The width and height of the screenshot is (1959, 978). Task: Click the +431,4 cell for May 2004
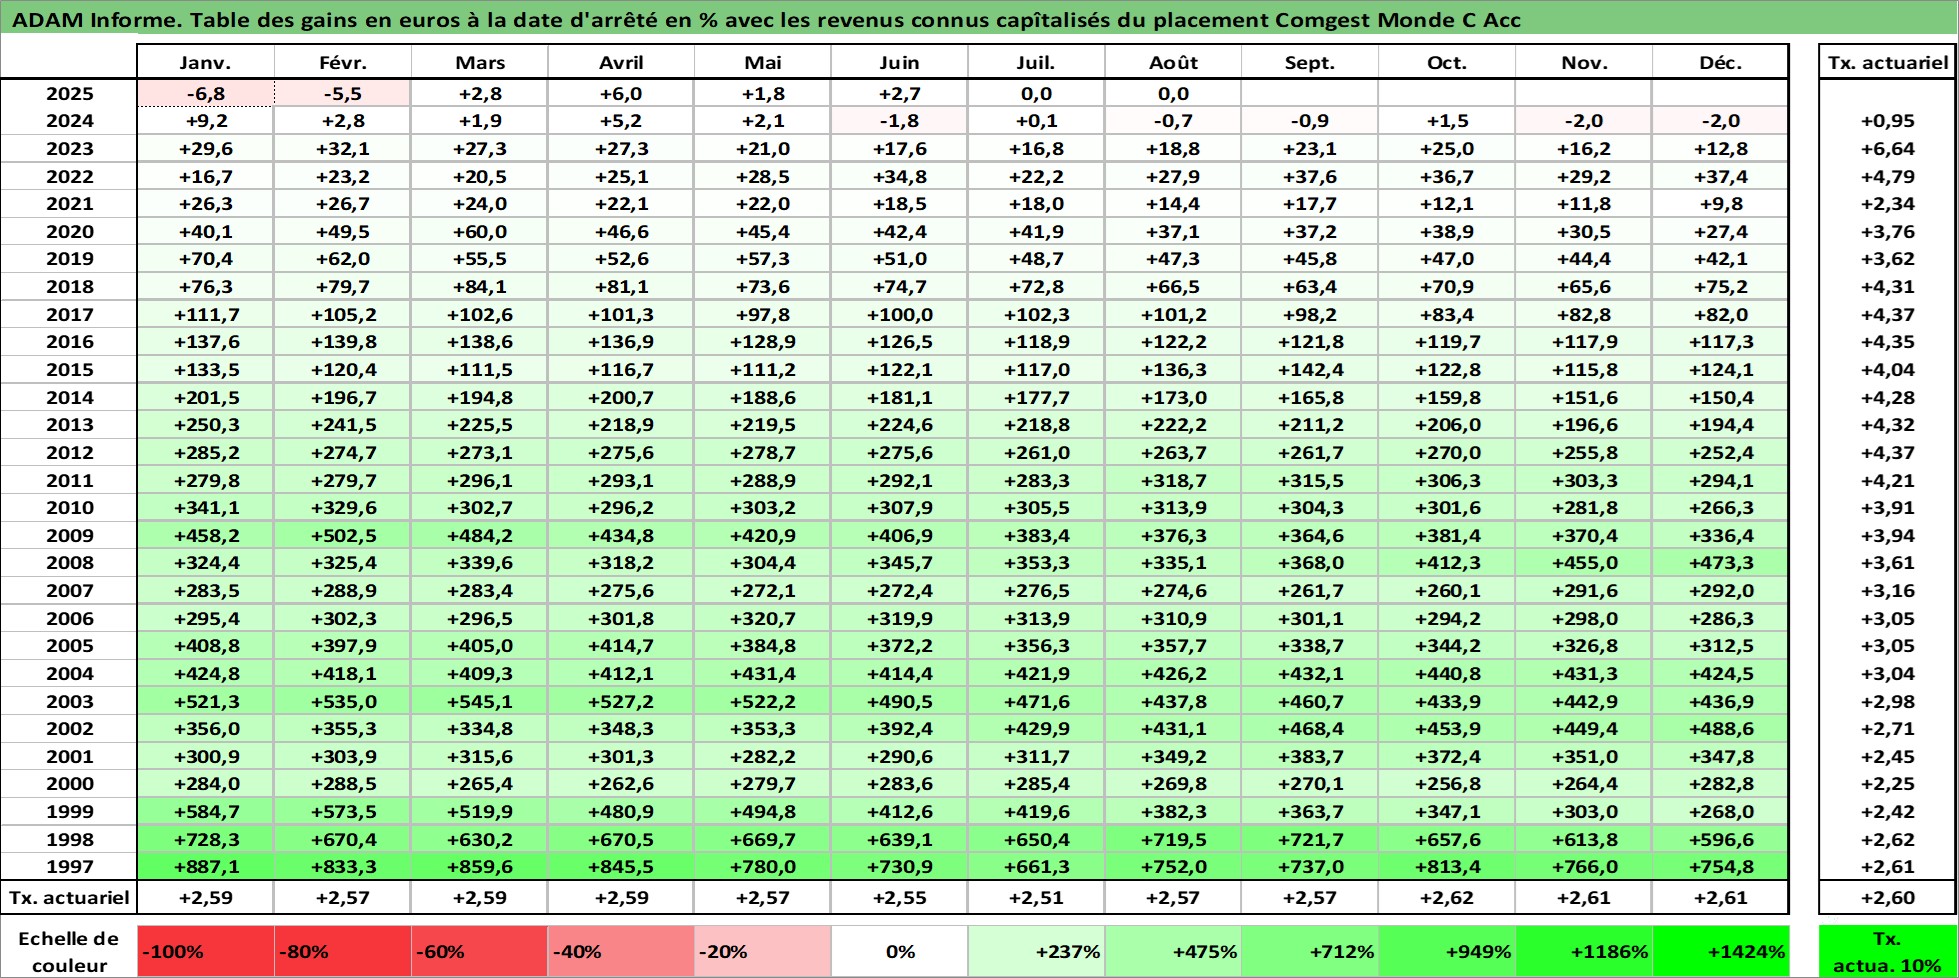pos(763,674)
